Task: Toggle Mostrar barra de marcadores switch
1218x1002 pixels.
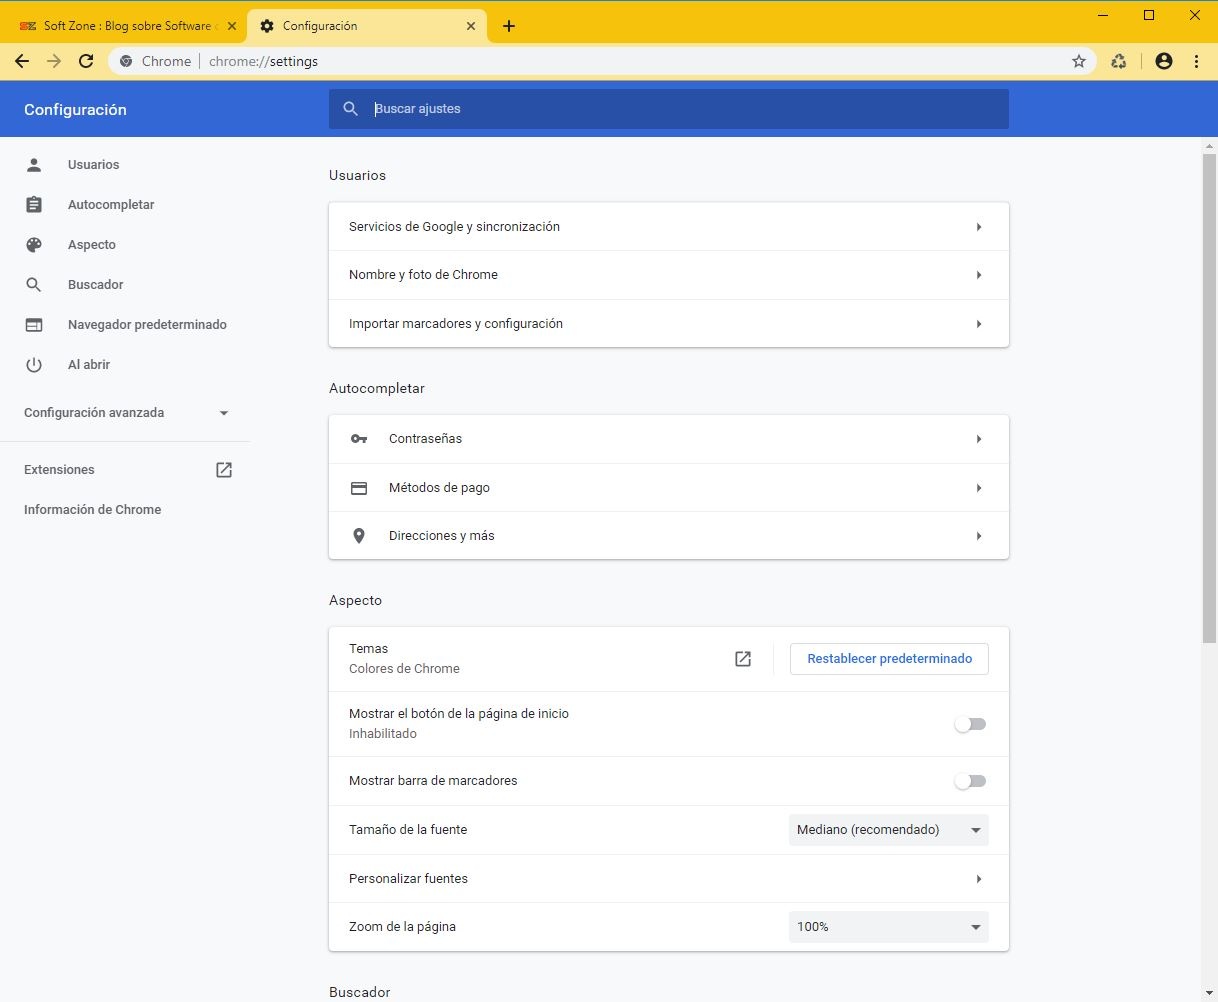Action: coord(970,781)
